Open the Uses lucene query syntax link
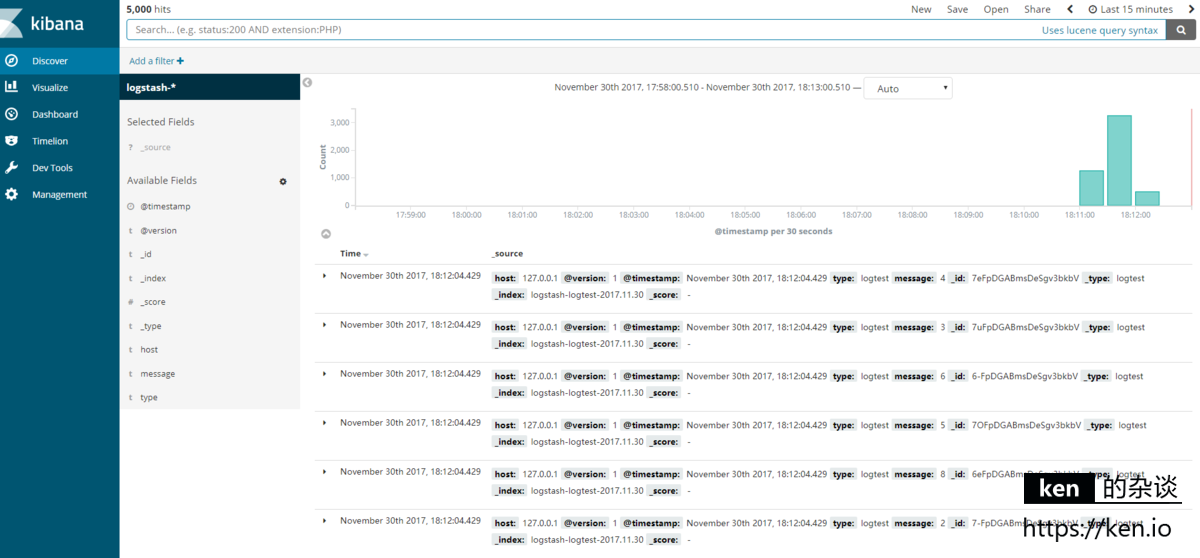Viewport: 1200px width, 558px height. 1100,30
